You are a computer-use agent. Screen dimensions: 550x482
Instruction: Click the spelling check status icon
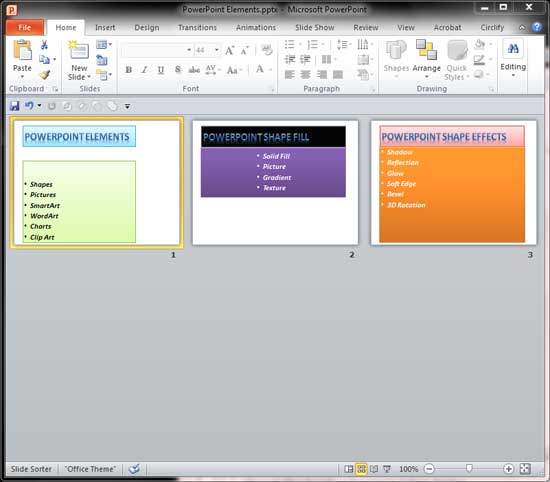coord(134,468)
